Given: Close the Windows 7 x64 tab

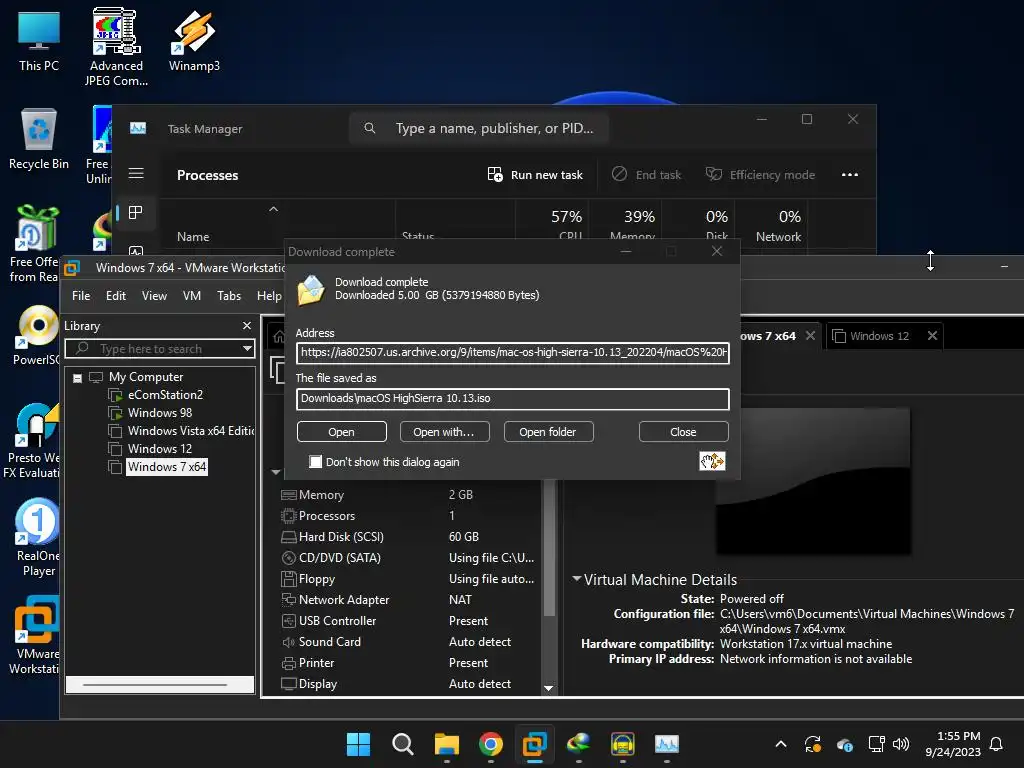Looking at the screenshot, I should pyautogui.click(x=810, y=336).
